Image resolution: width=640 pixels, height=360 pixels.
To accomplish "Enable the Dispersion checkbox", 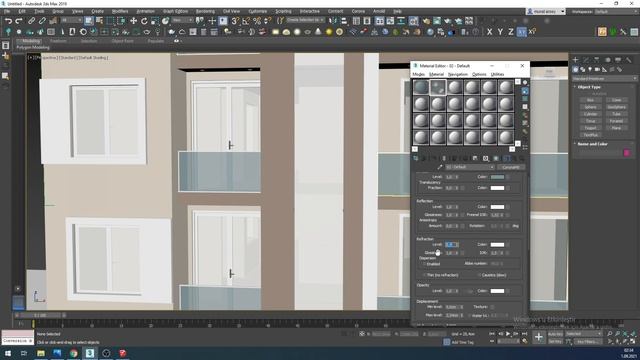I will (425, 264).
